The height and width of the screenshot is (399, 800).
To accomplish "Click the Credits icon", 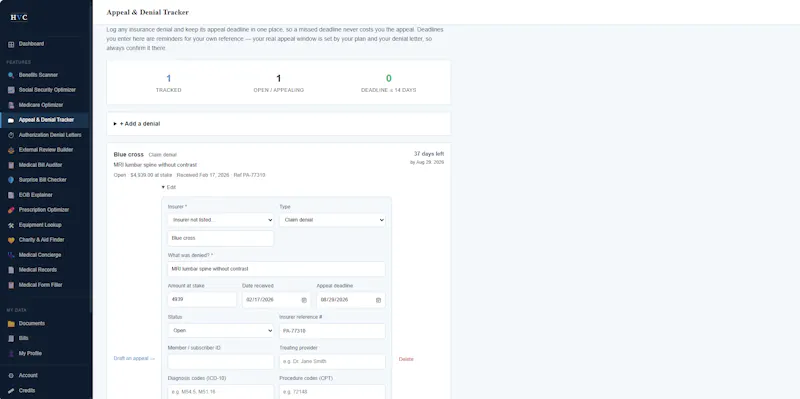I will click(x=11, y=391).
